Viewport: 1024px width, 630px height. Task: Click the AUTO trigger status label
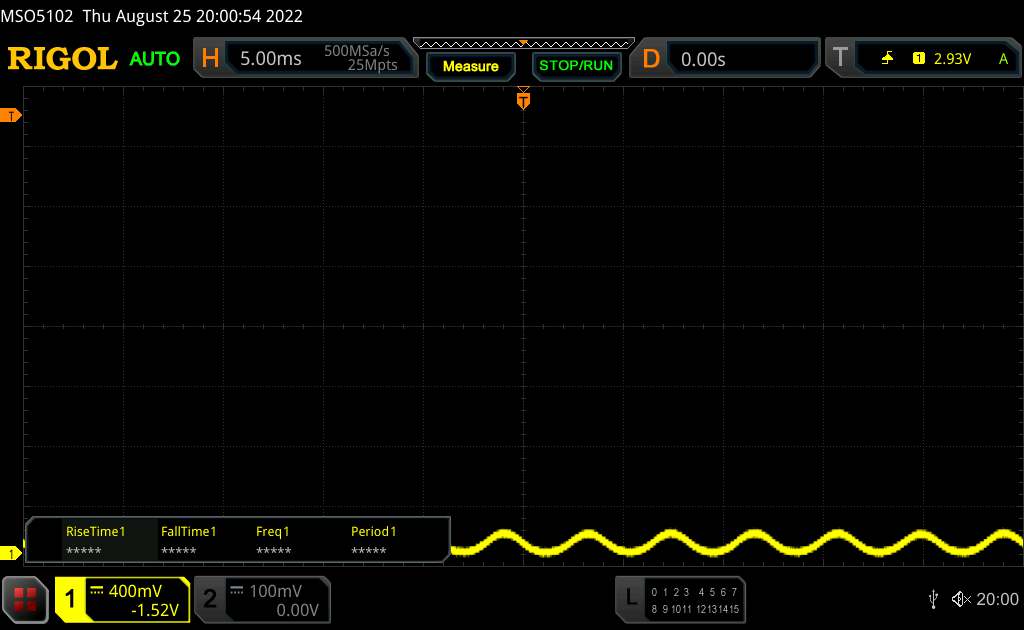155,59
